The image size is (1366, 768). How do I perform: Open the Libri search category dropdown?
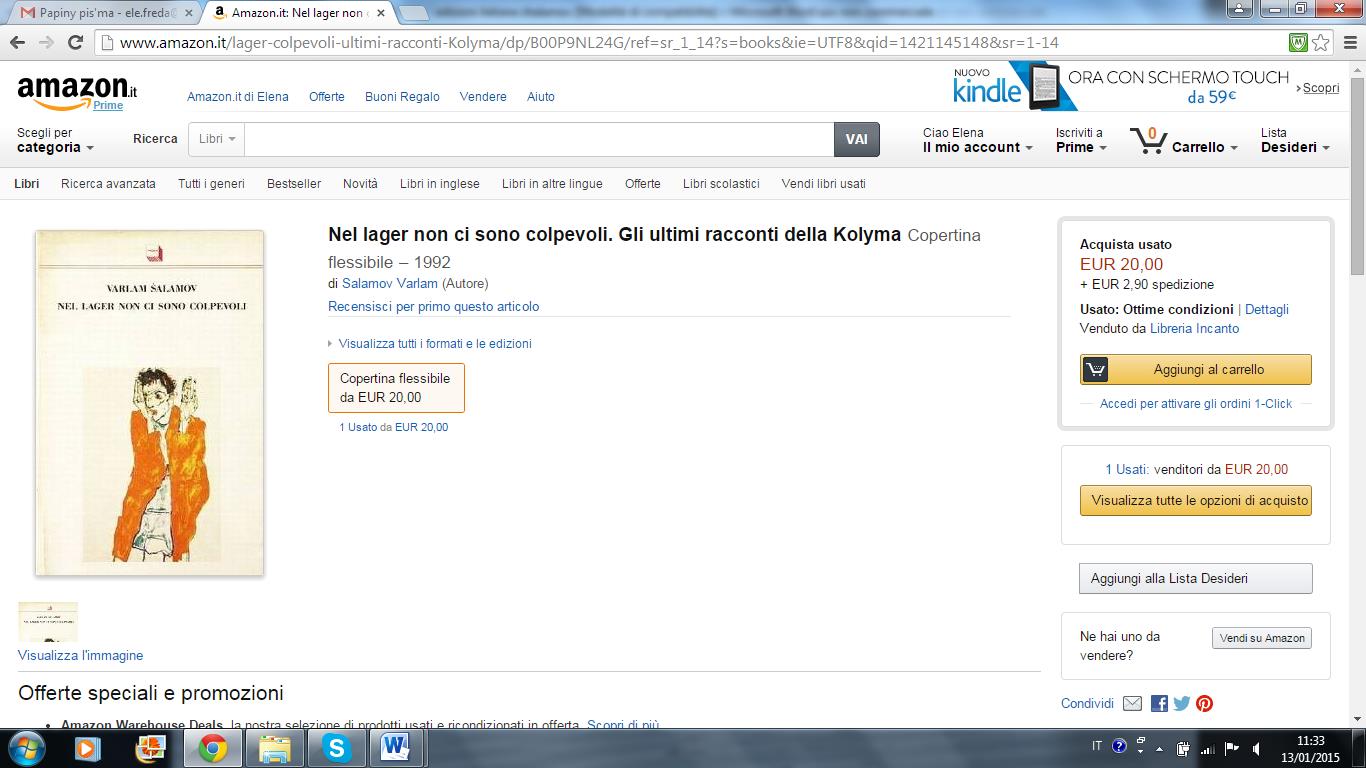coord(216,139)
